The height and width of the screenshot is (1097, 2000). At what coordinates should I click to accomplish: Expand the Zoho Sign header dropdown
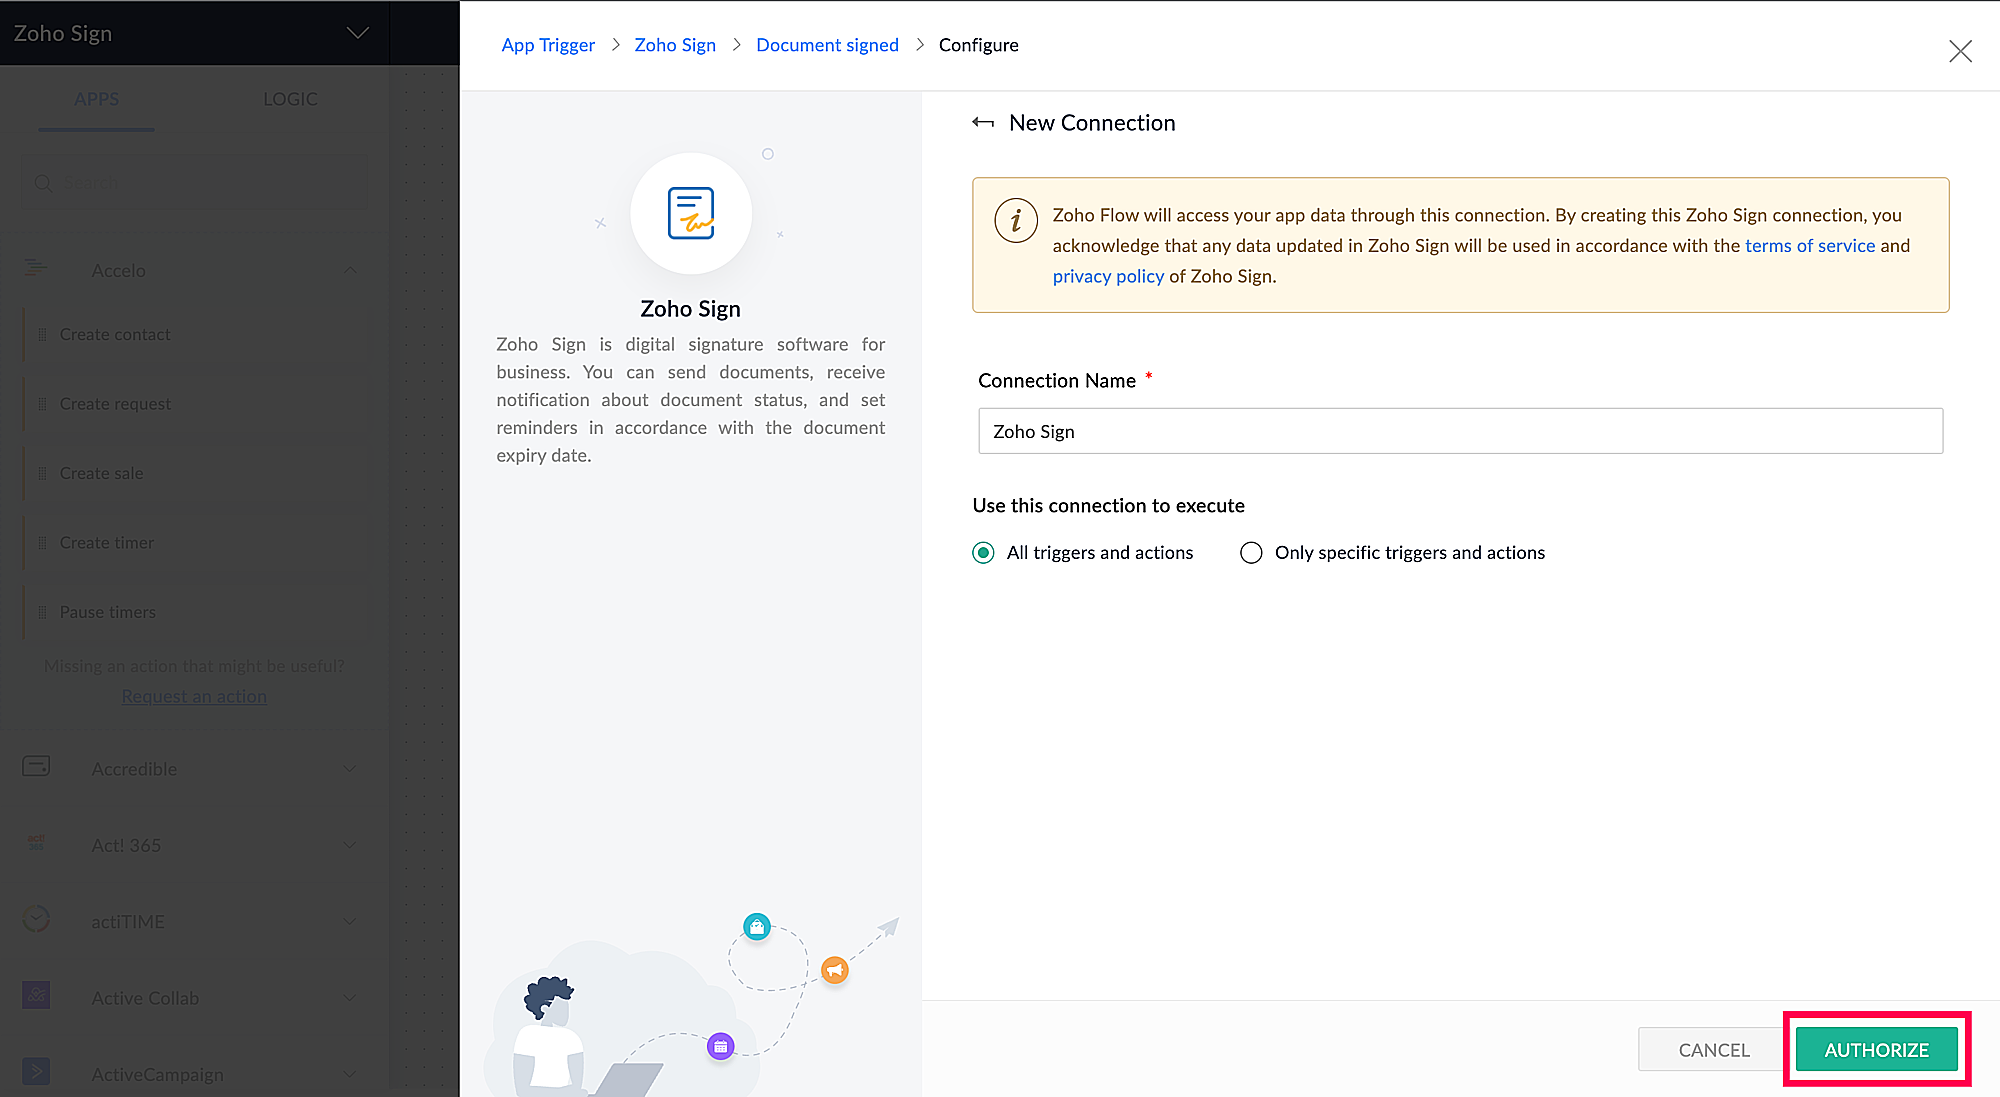tap(357, 33)
